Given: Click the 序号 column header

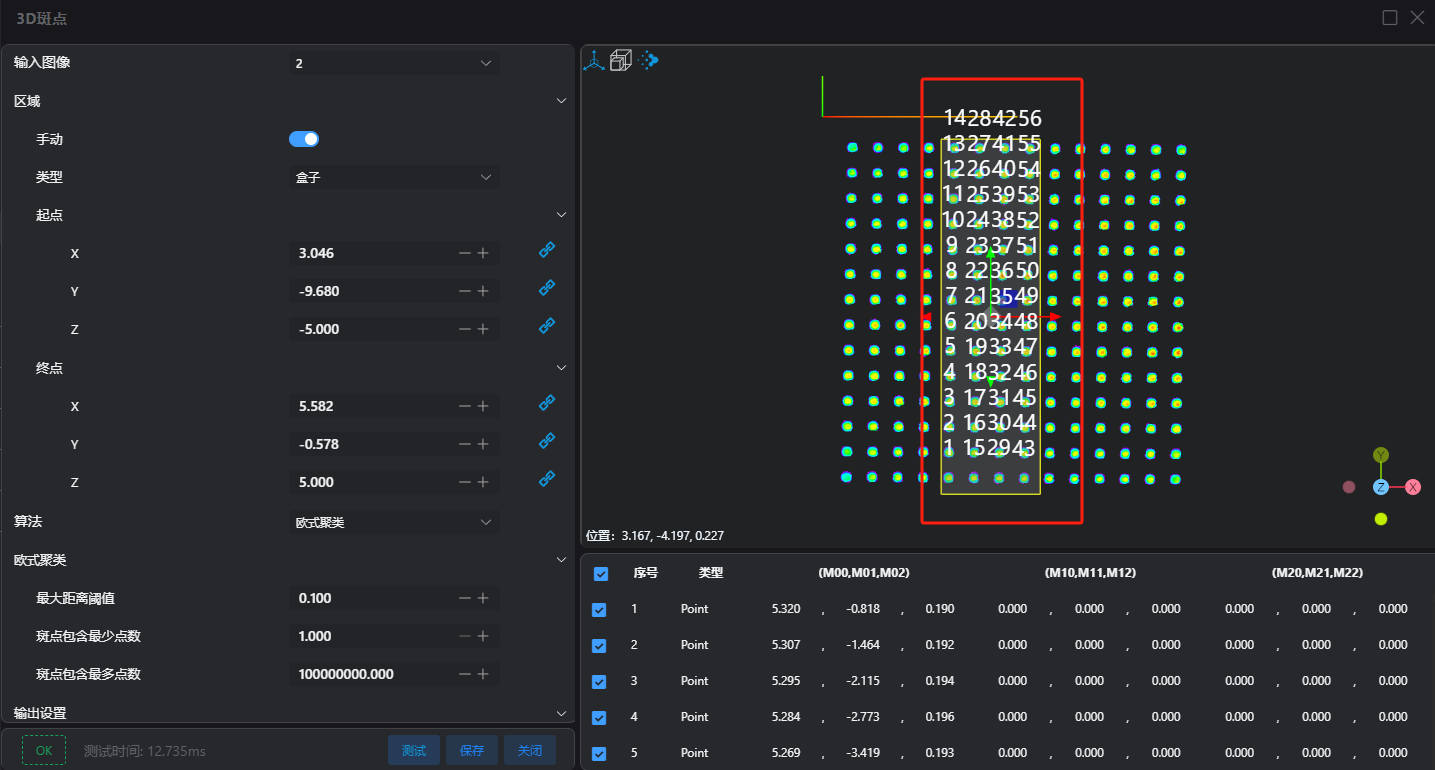Looking at the screenshot, I should [x=646, y=573].
